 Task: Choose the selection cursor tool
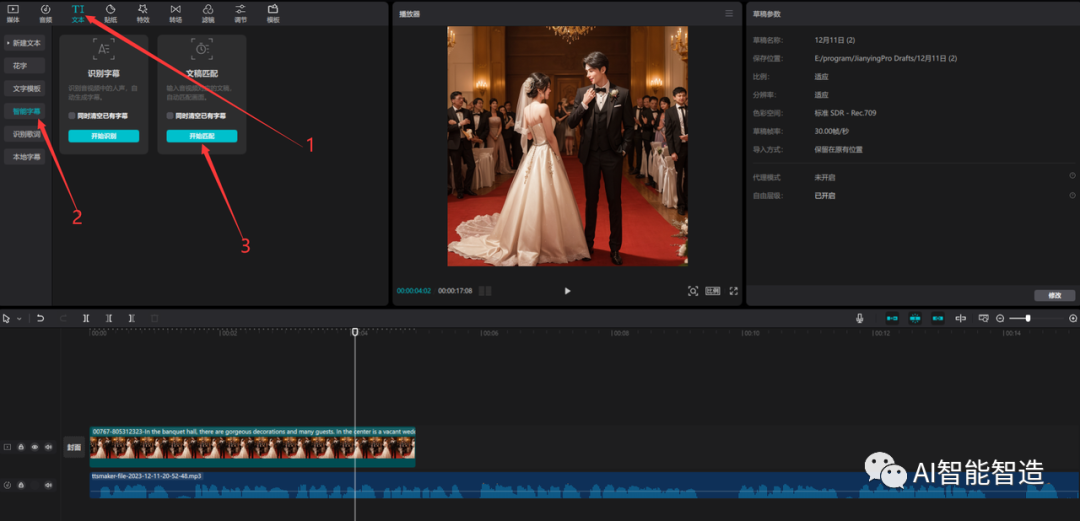(7, 318)
